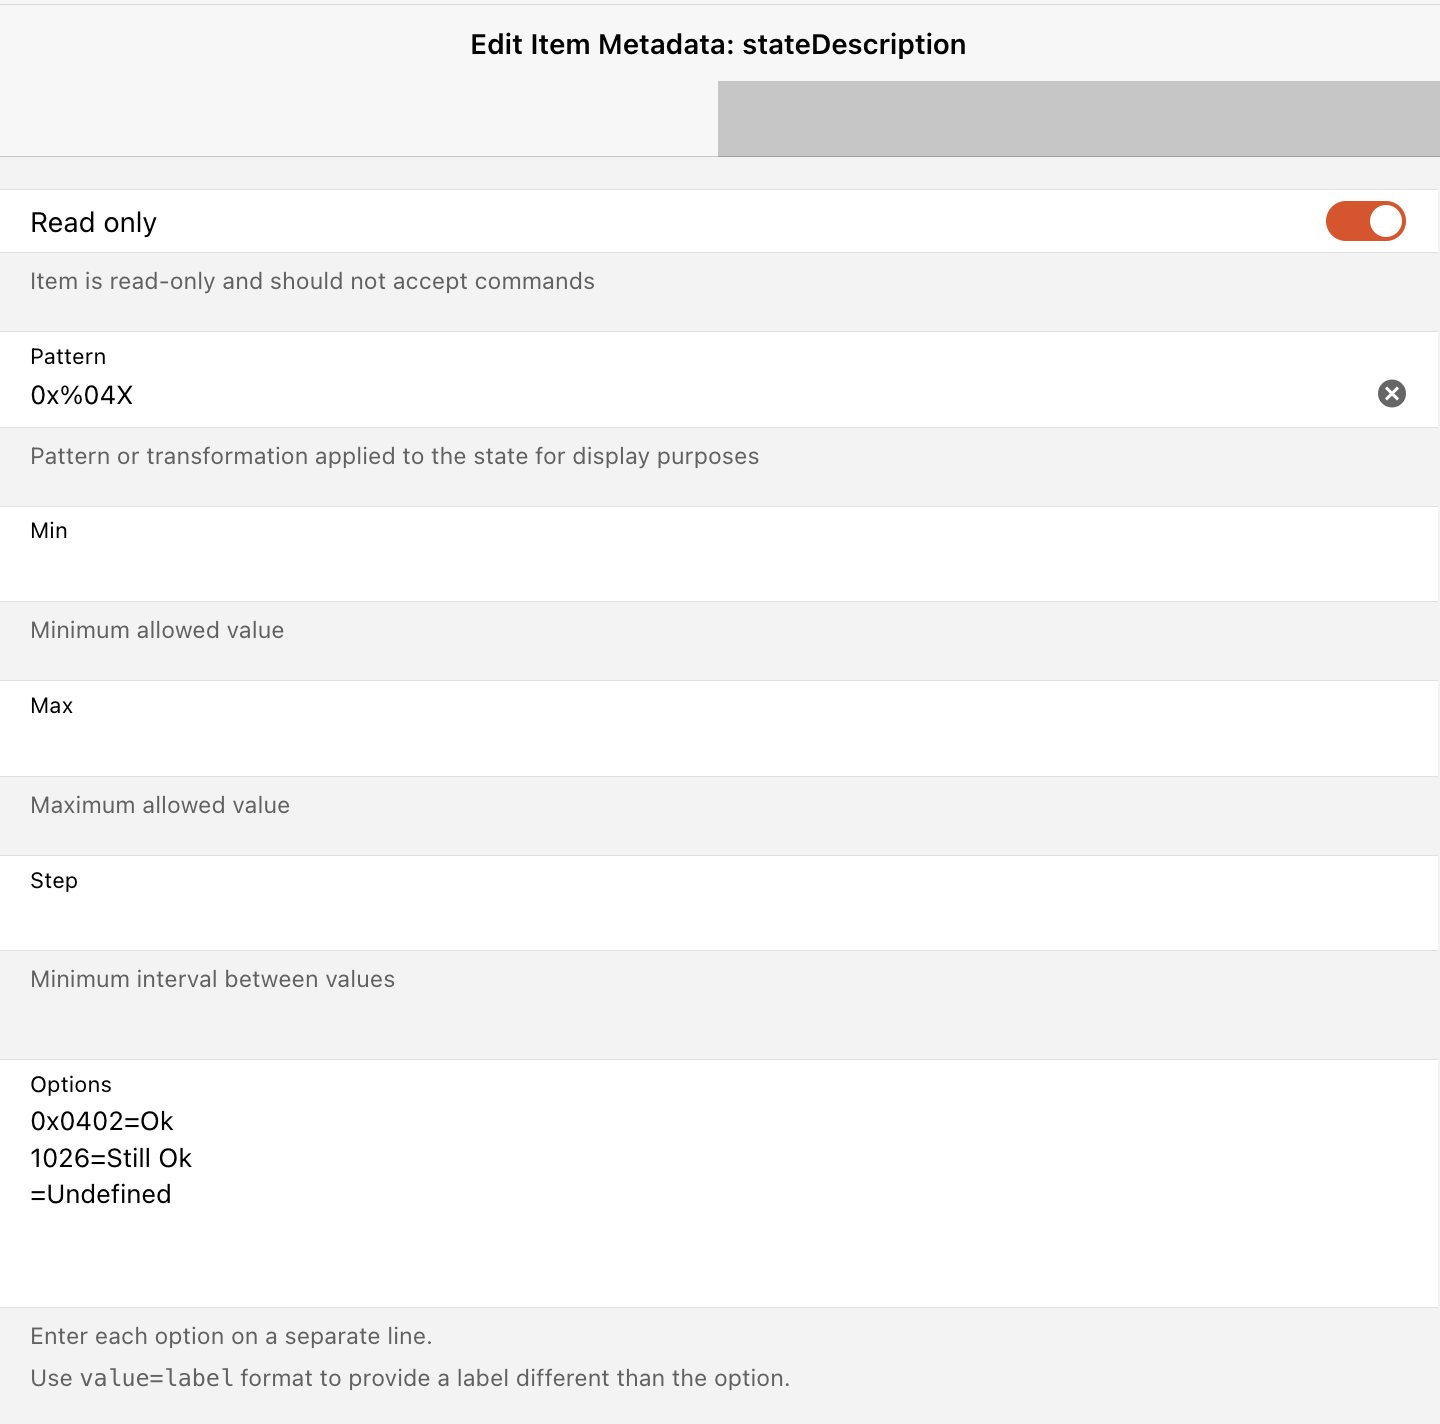Place cursor on the 1026=Still Ok line
The width and height of the screenshot is (1440, 1424).
pyautogui.click(x=111, y=1158)
